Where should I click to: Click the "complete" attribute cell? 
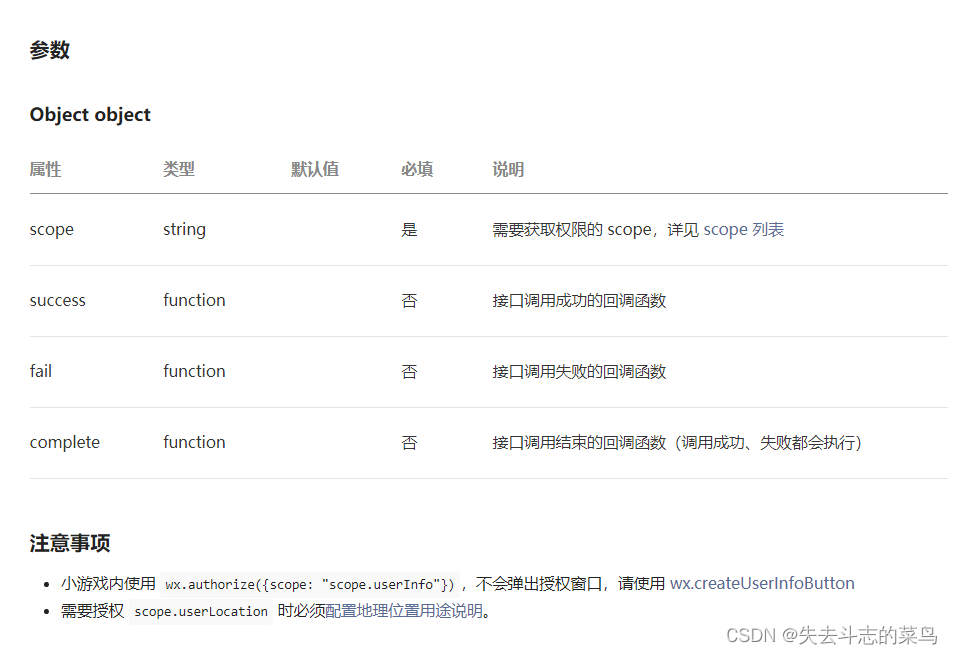coord(65,442)
